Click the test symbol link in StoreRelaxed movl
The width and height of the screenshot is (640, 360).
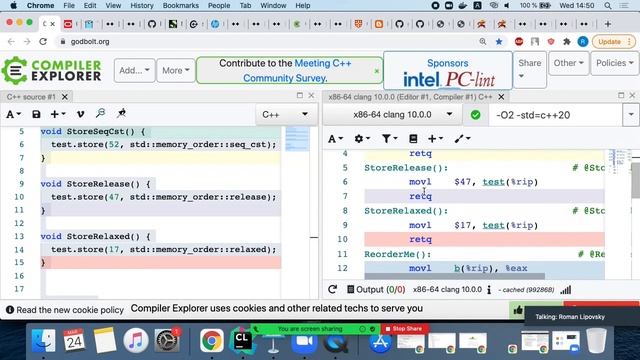[493, 225]
